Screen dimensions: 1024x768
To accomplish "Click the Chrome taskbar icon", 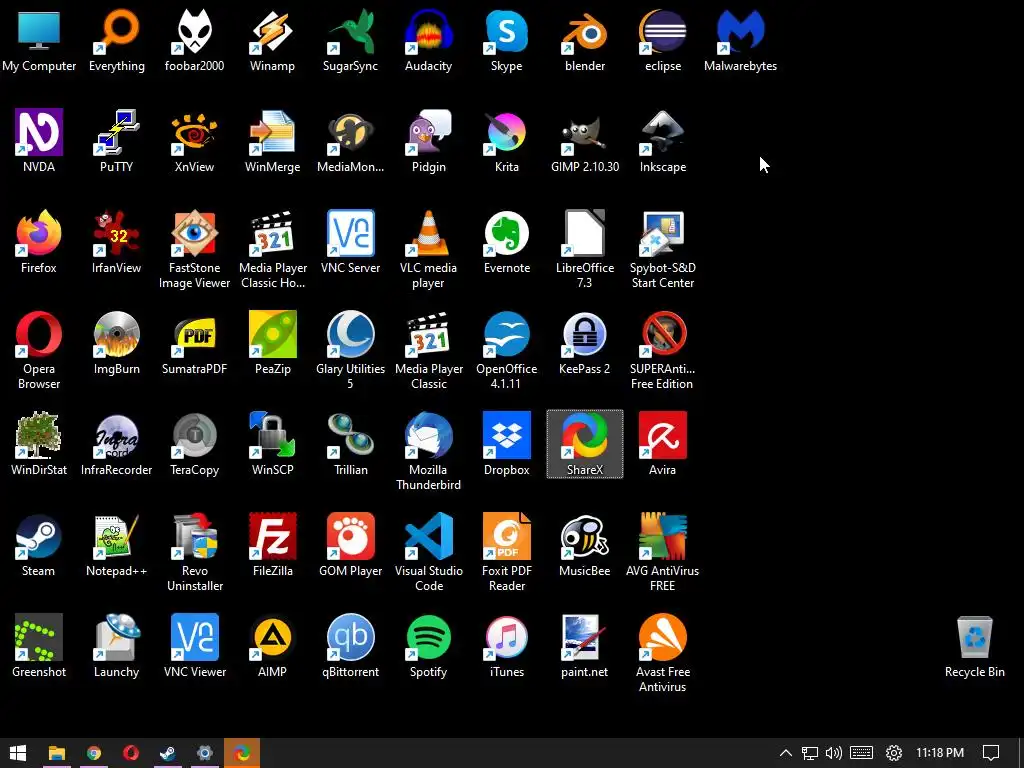I will [x=93, y=753].
